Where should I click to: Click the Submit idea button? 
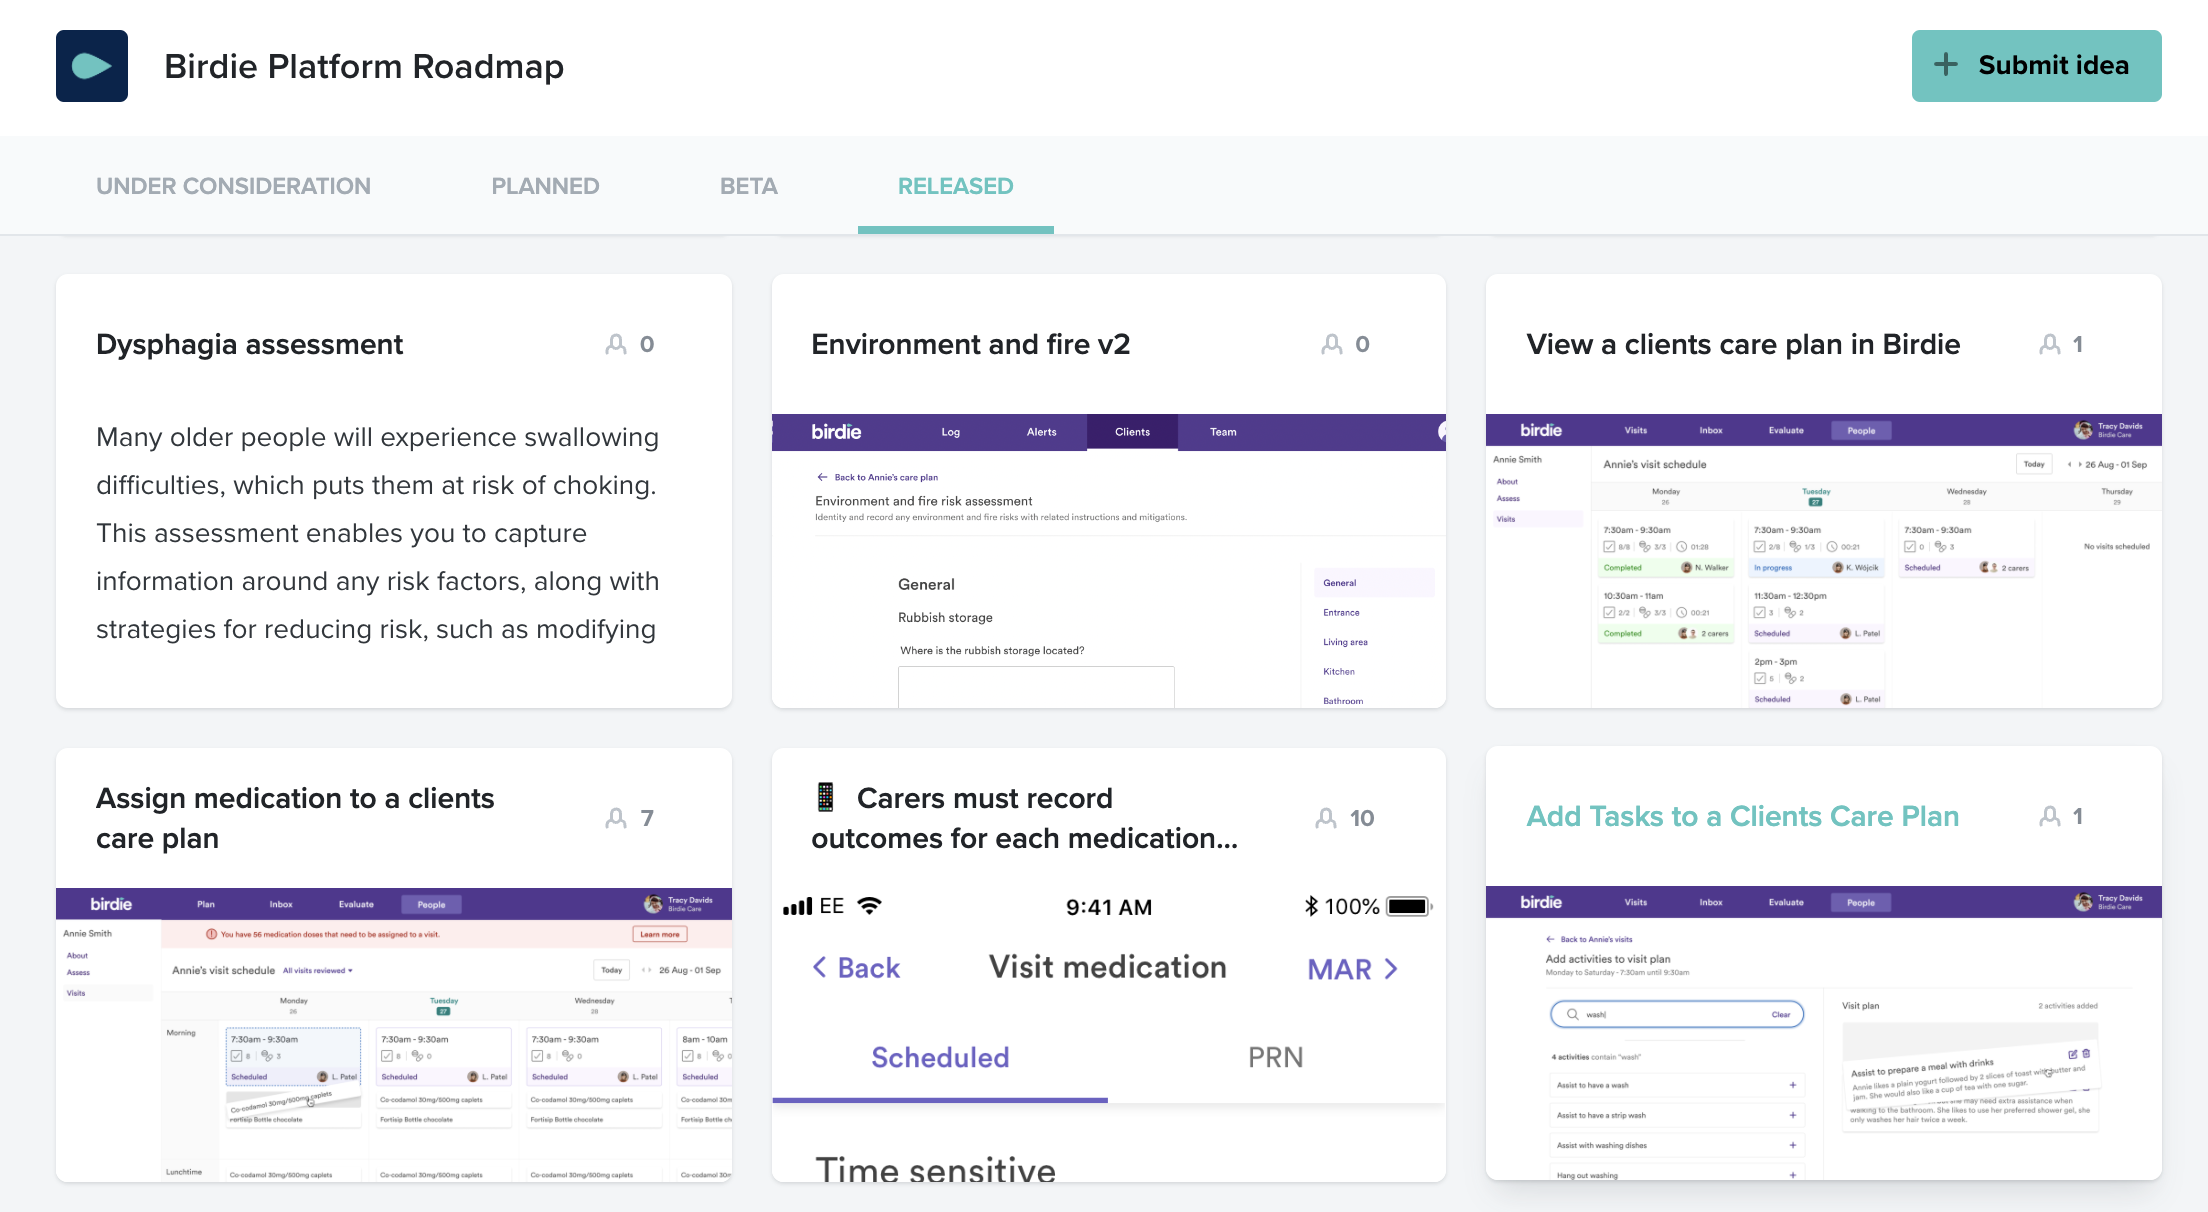(x=2036, y=66)
